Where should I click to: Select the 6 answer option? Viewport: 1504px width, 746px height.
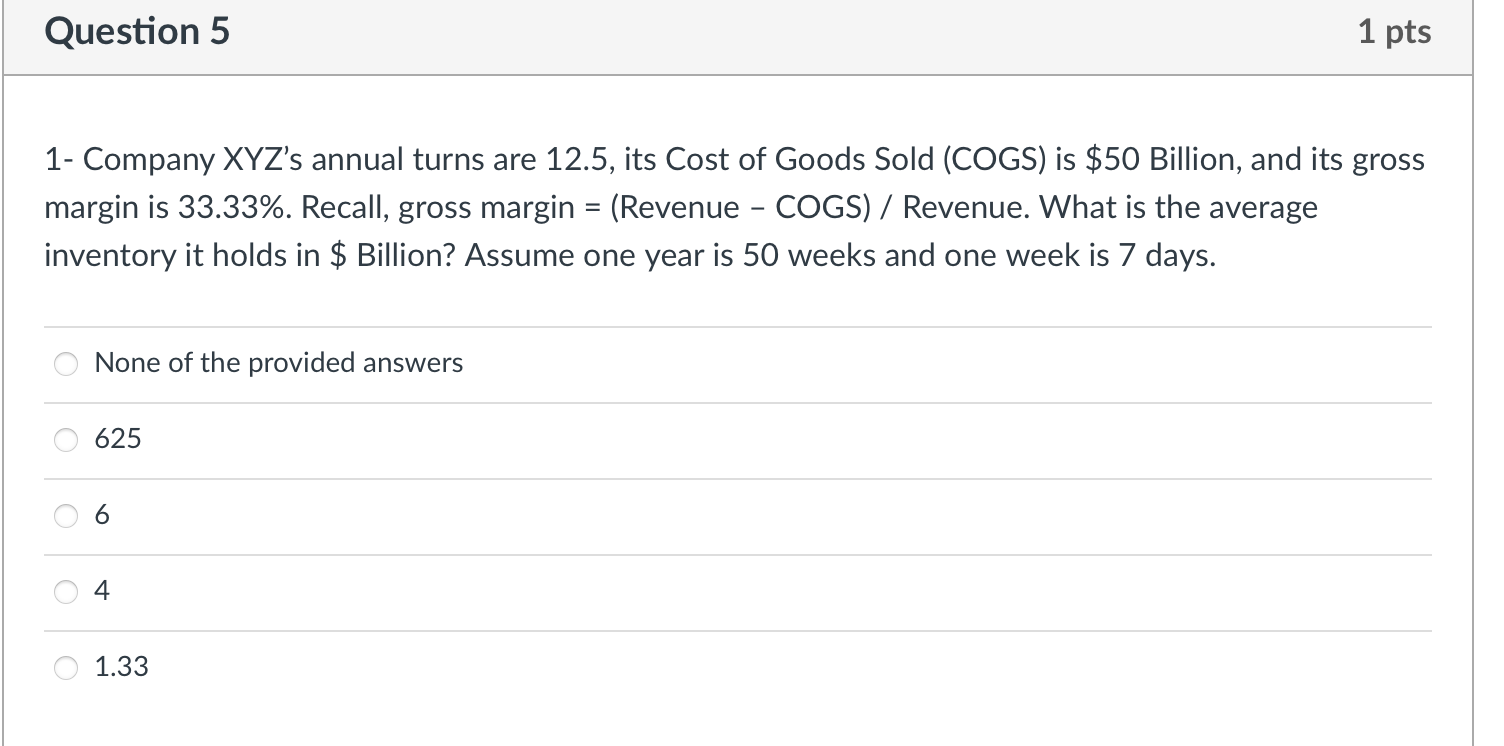(65, 516)
